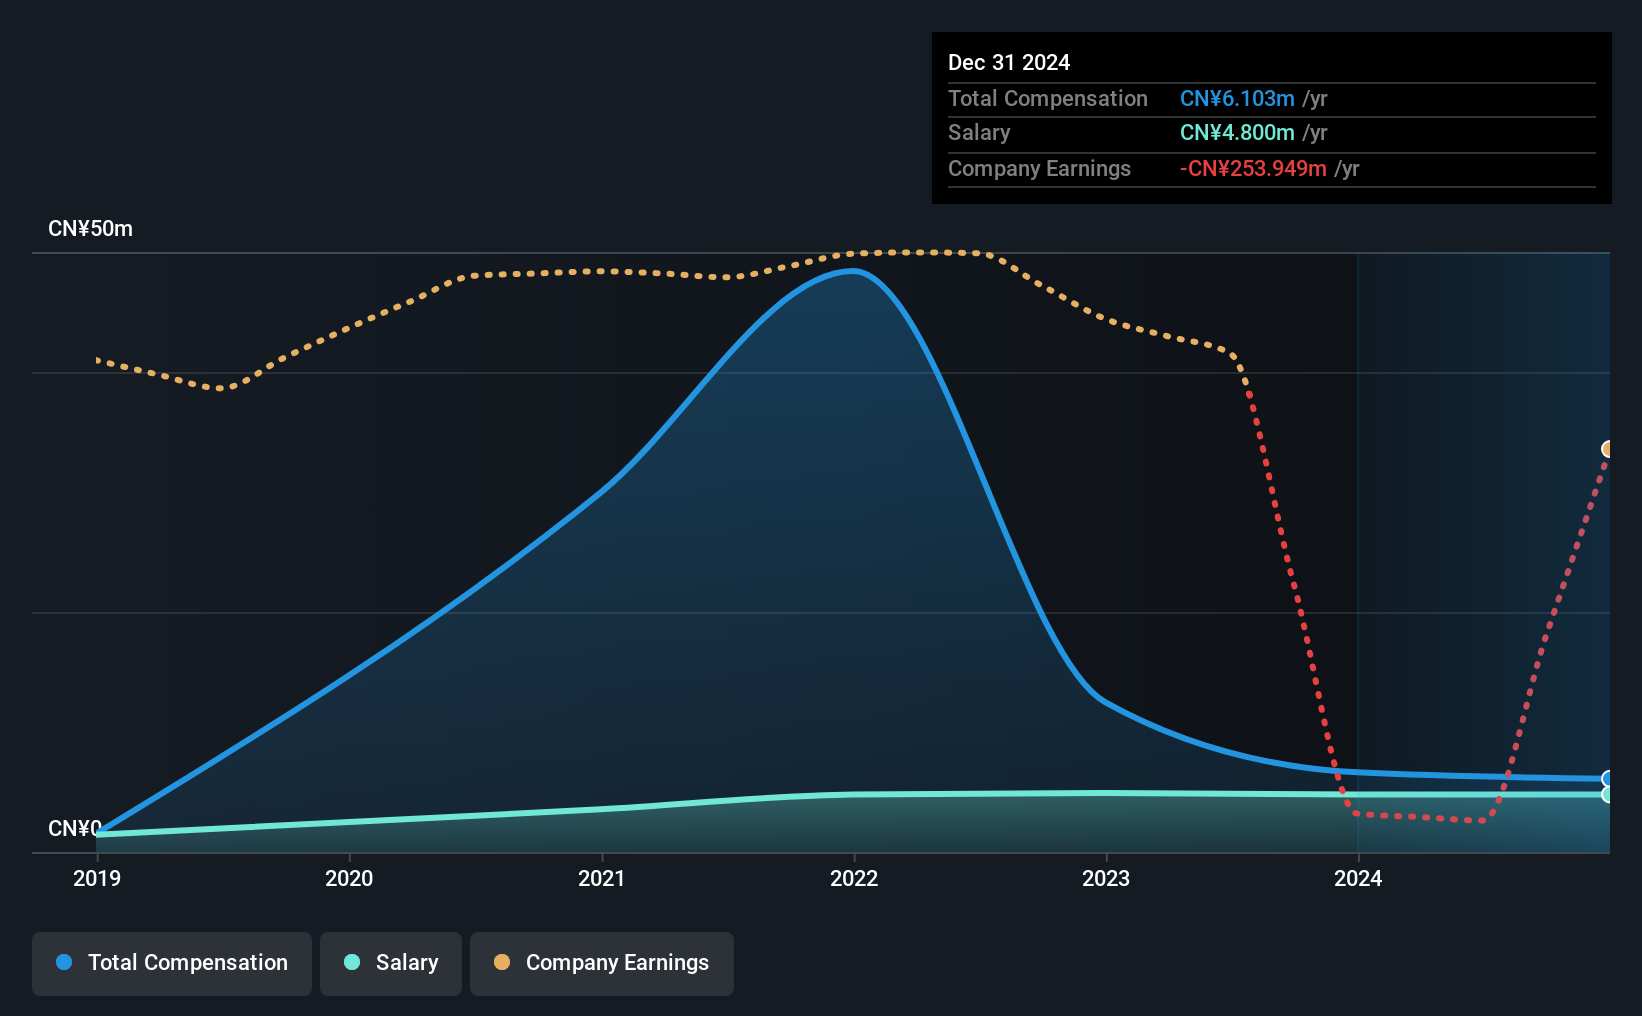The height and width of the screenshot is (1016, 1642).
Task: Click the Dec 31 2024 tooltip date
Action: pos(1009,62)
